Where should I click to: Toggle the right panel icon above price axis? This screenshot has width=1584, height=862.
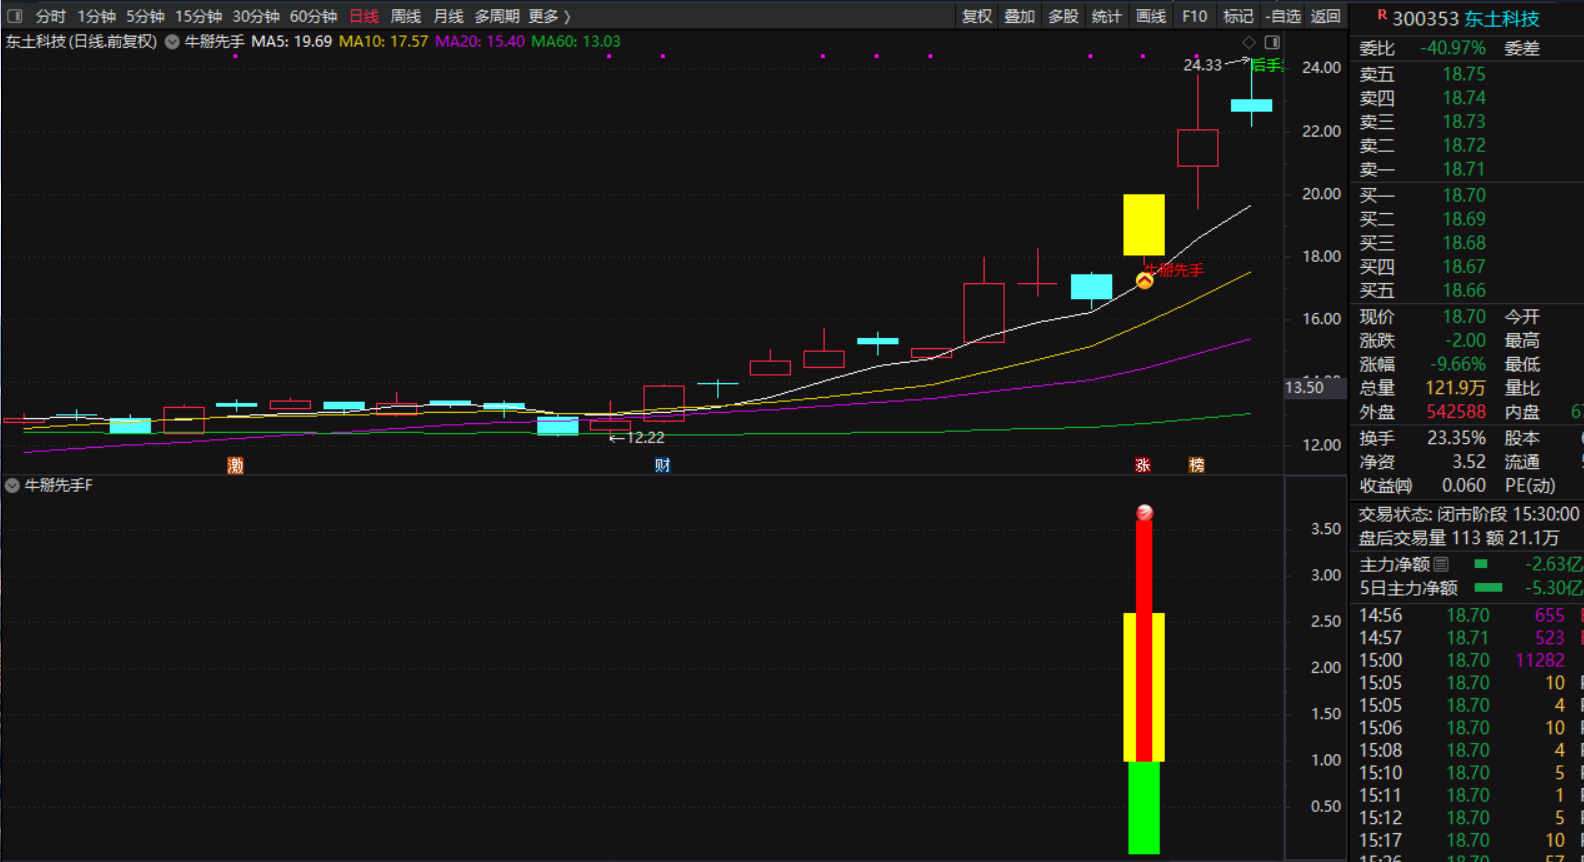point(1272,42)
